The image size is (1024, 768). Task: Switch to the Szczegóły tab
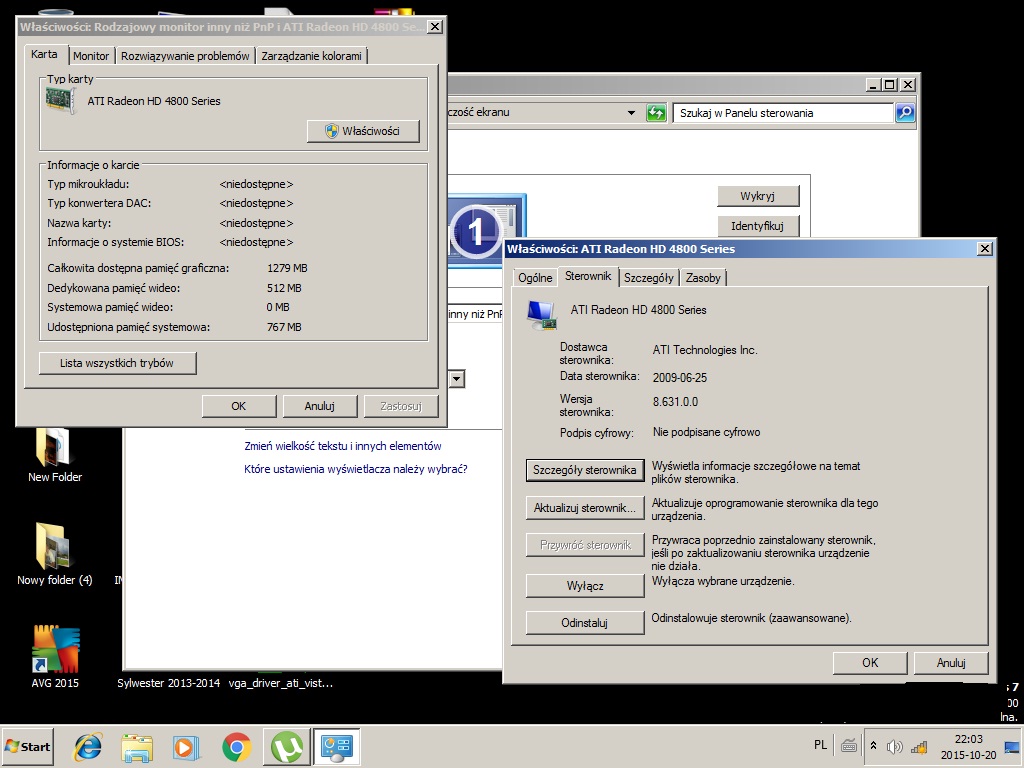tap(648, 278)
